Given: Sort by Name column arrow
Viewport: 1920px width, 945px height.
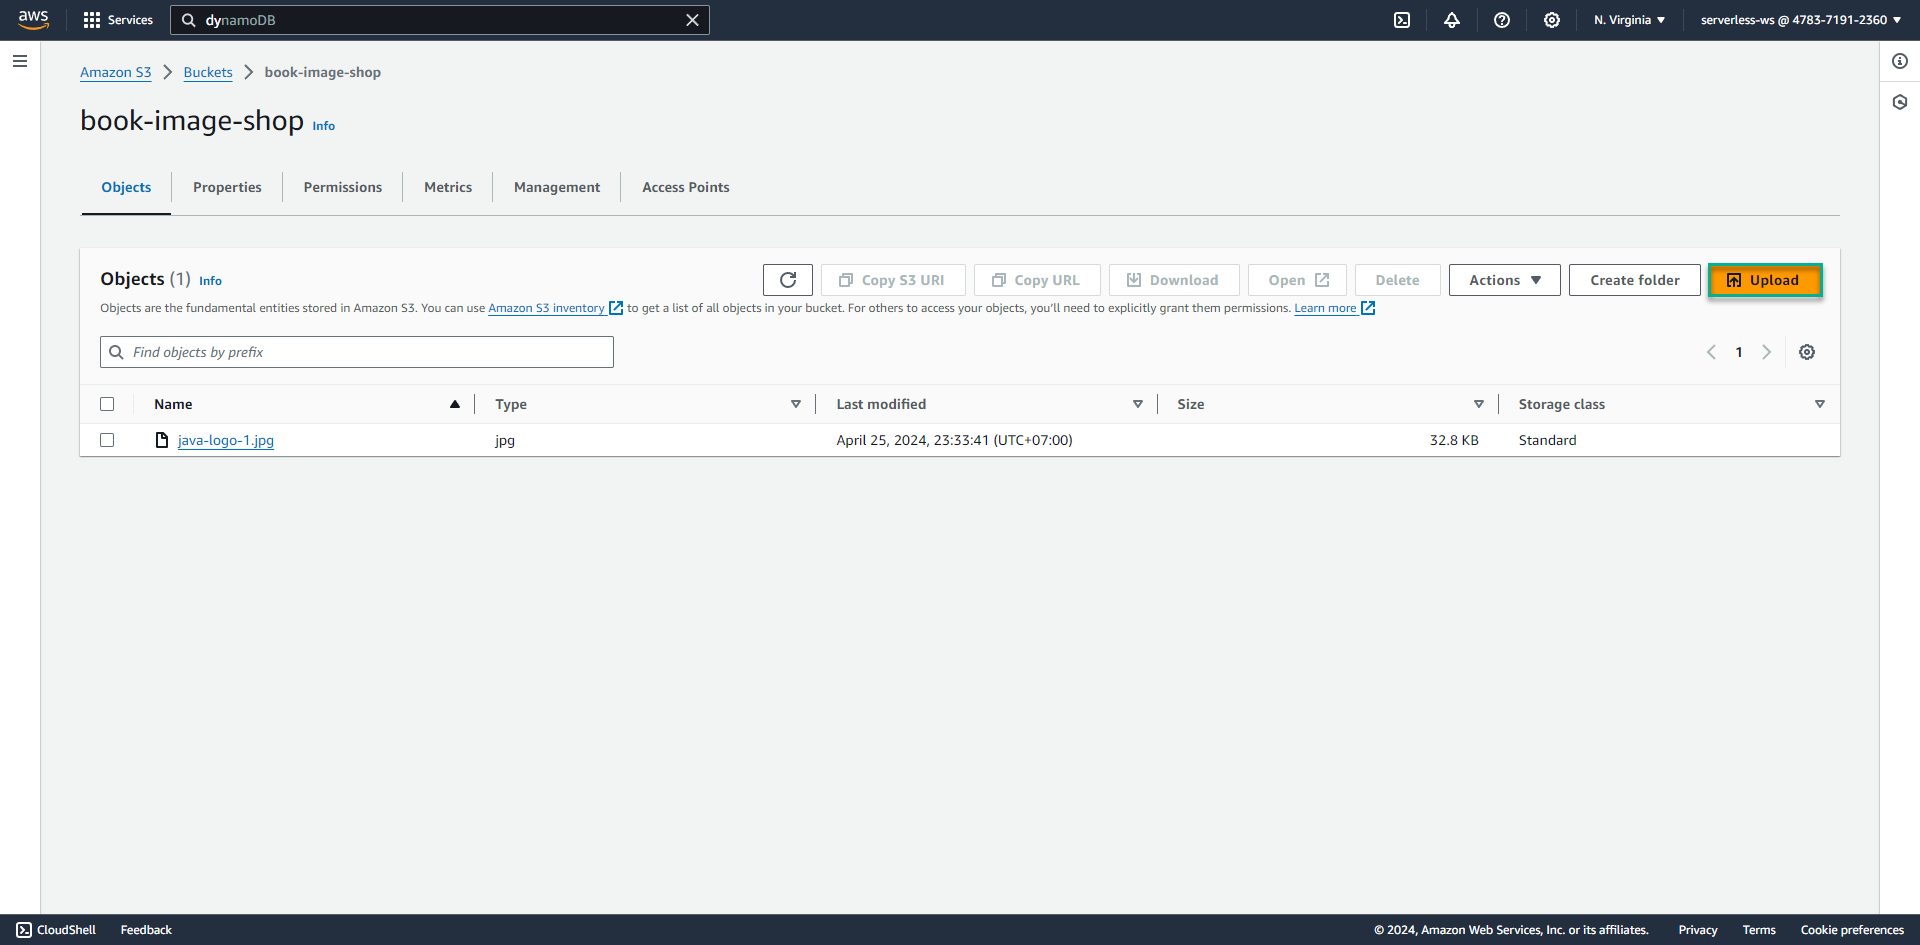Looking at the screenshot, I should pyautogui.click(x=455, y=404).
